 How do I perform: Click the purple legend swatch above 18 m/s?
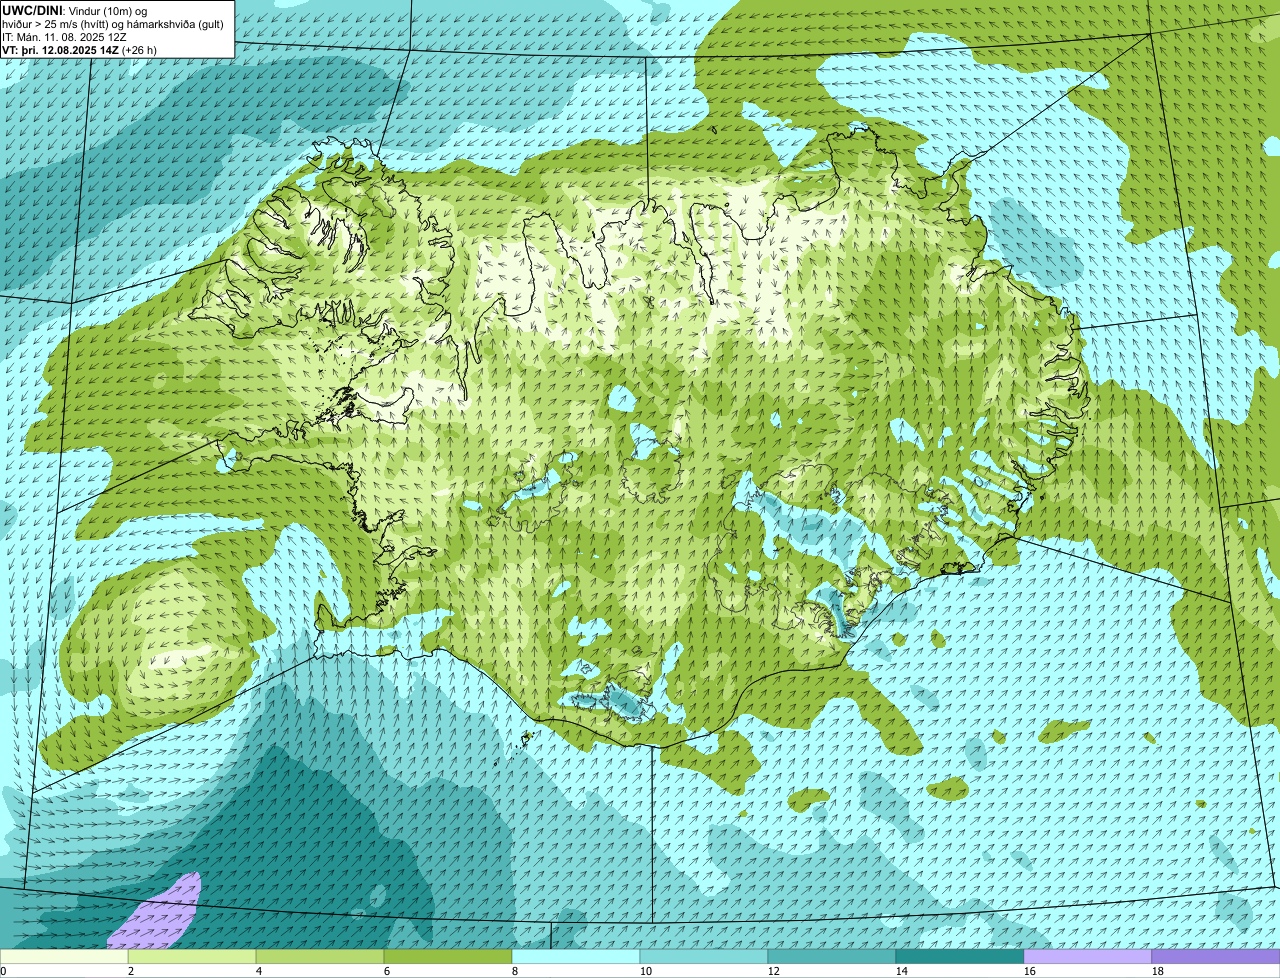click(1216, 957)
